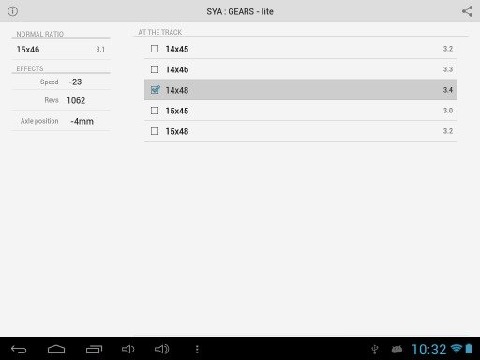Tap the Android home button
Image resolution: width=480 pixels, height=360 pixels.
tap(57, 349)
